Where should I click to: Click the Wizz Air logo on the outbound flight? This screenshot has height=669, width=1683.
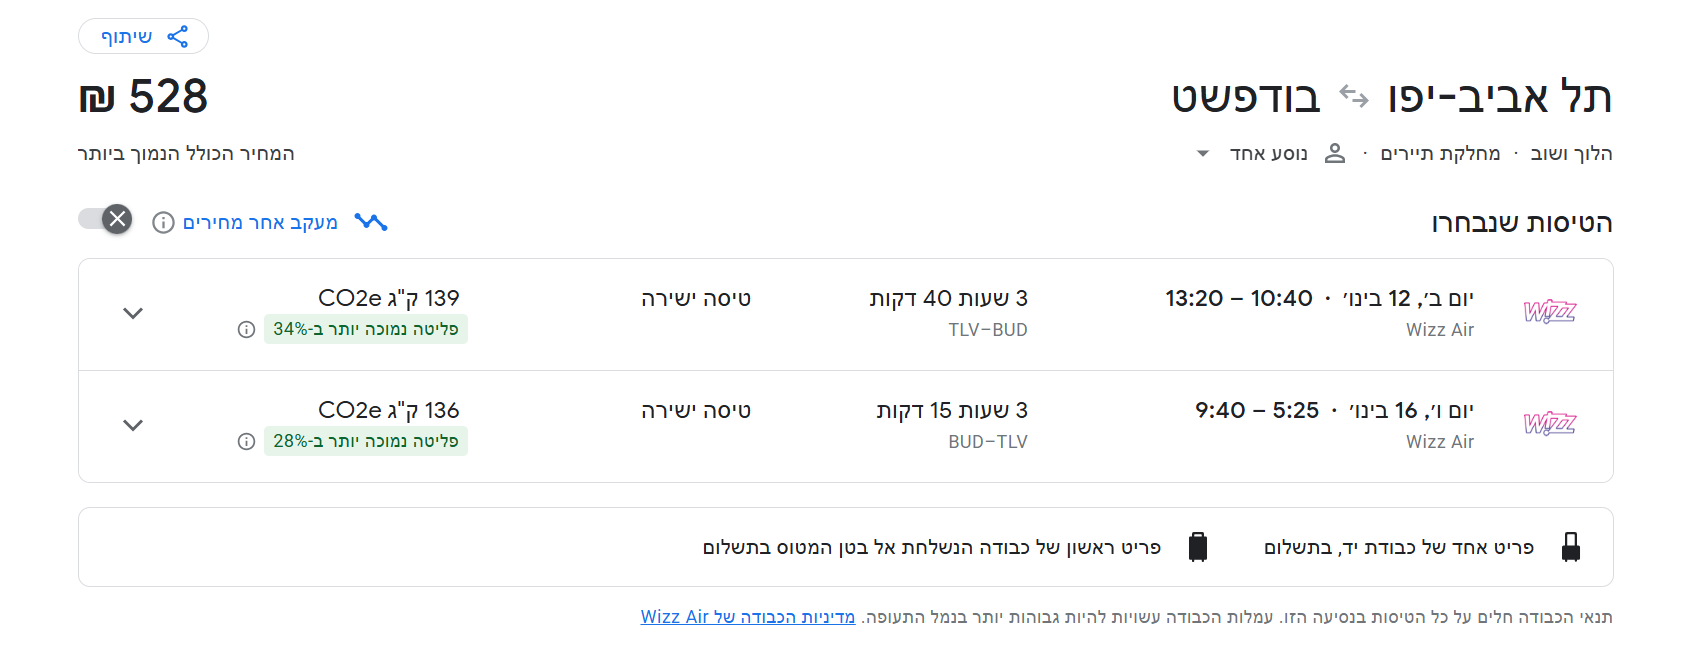(x=1549, y=311)
